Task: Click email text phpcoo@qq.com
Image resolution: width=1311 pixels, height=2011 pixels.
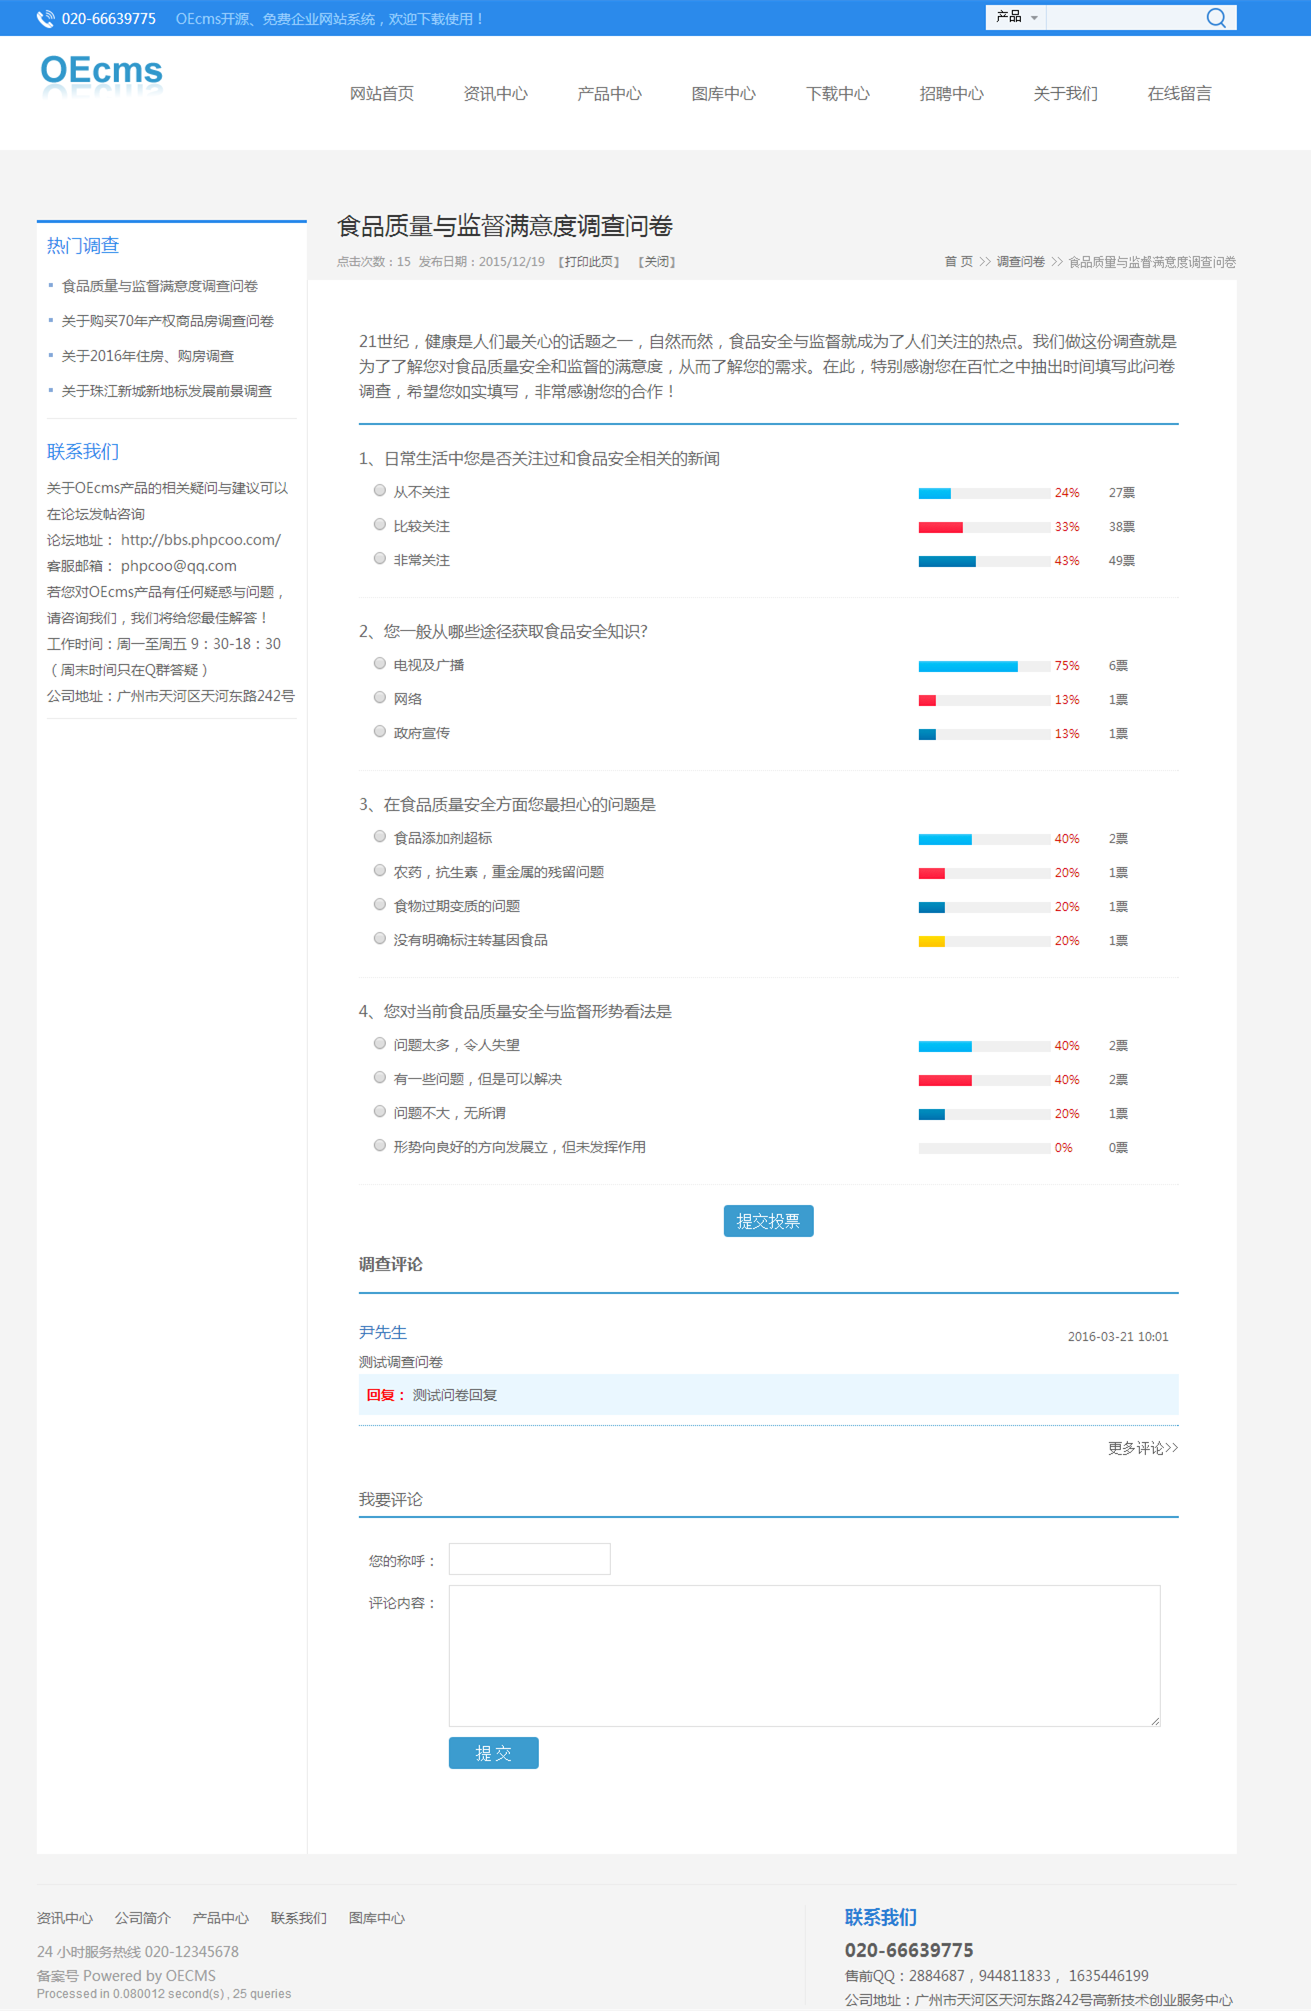Action: coord(179,566)
